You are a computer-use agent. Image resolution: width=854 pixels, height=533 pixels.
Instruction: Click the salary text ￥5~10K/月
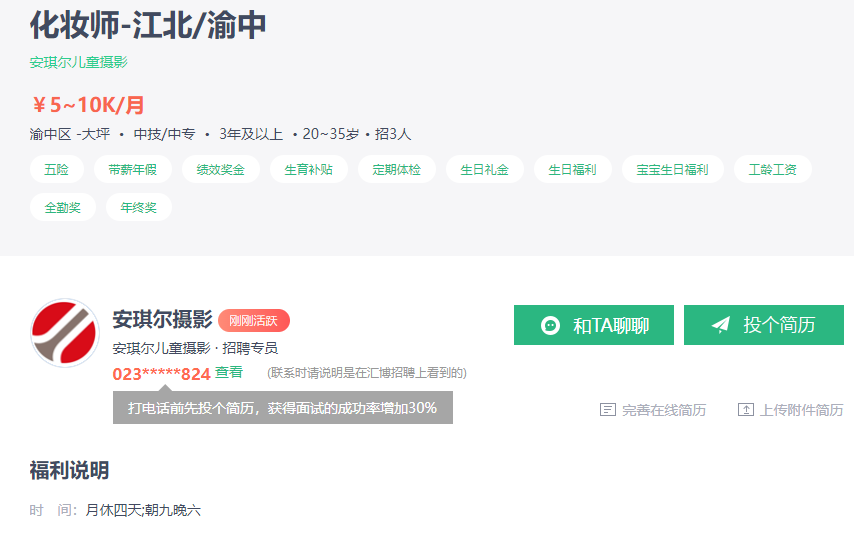(x=88, y=105)
